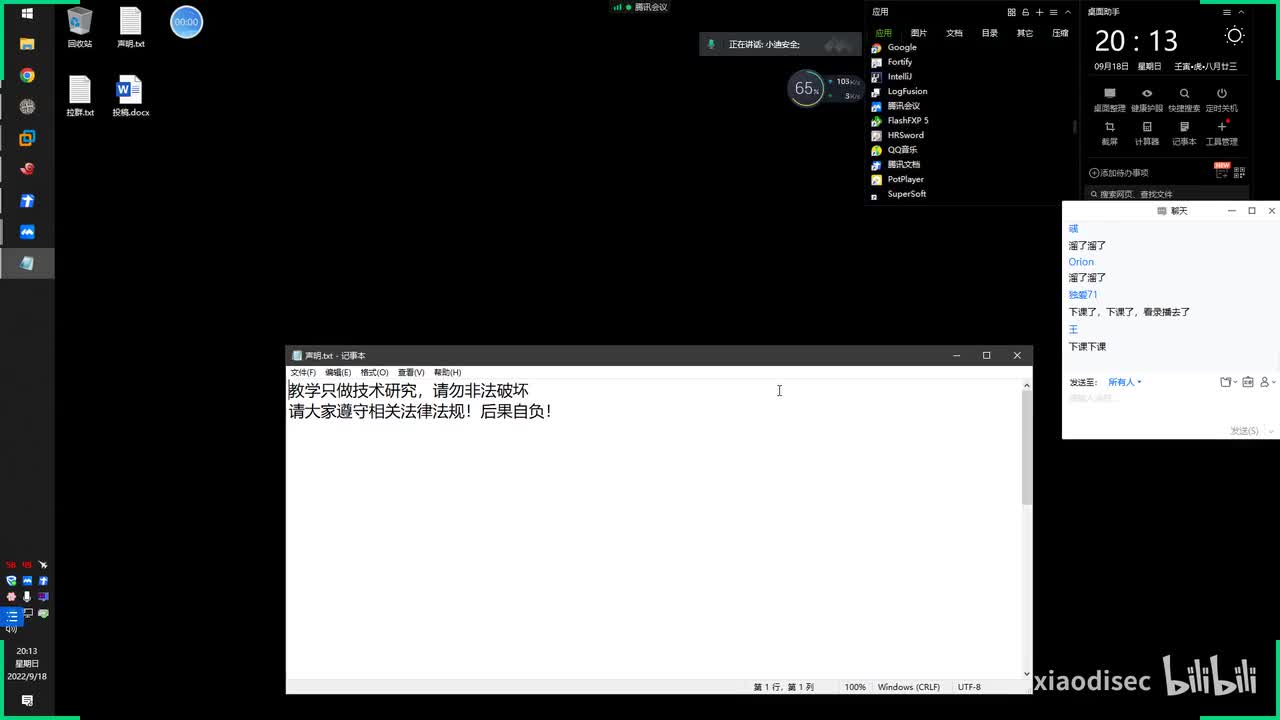Viewport: 1280px width, 720px height.
Task: Switch to the 目录 tab in the apps panel
Action: pos(989,33)
